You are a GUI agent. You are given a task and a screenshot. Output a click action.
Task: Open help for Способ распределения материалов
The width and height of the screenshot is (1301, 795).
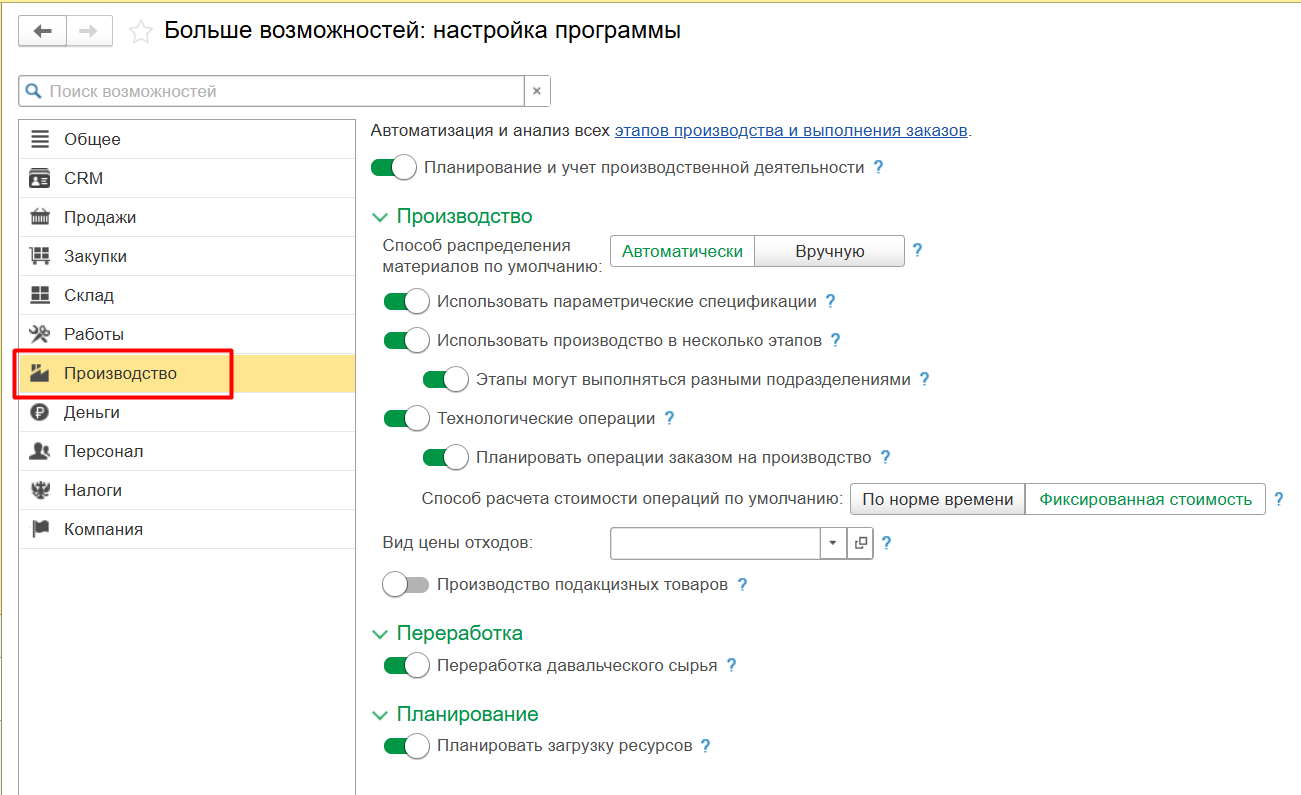click(x=917, y=250)
